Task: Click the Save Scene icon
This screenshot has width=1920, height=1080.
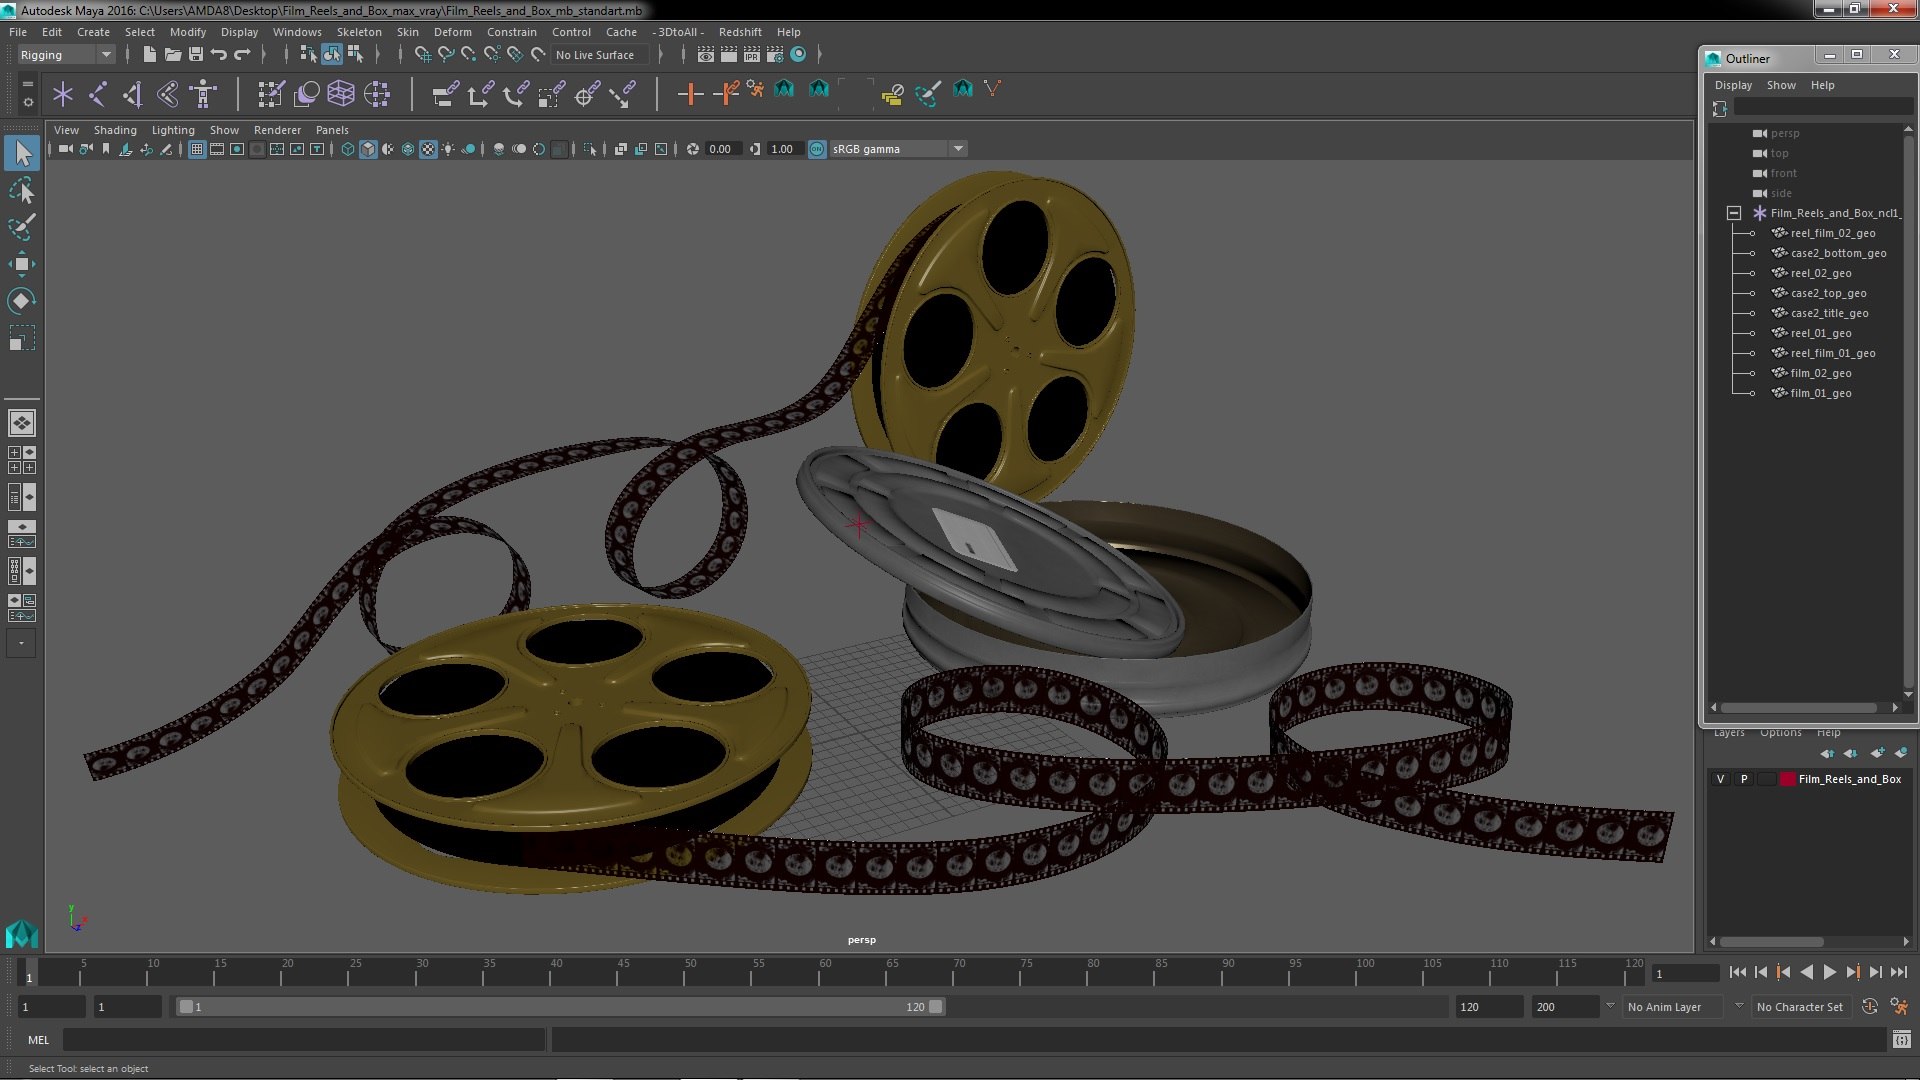Action: tap(196, 55)
